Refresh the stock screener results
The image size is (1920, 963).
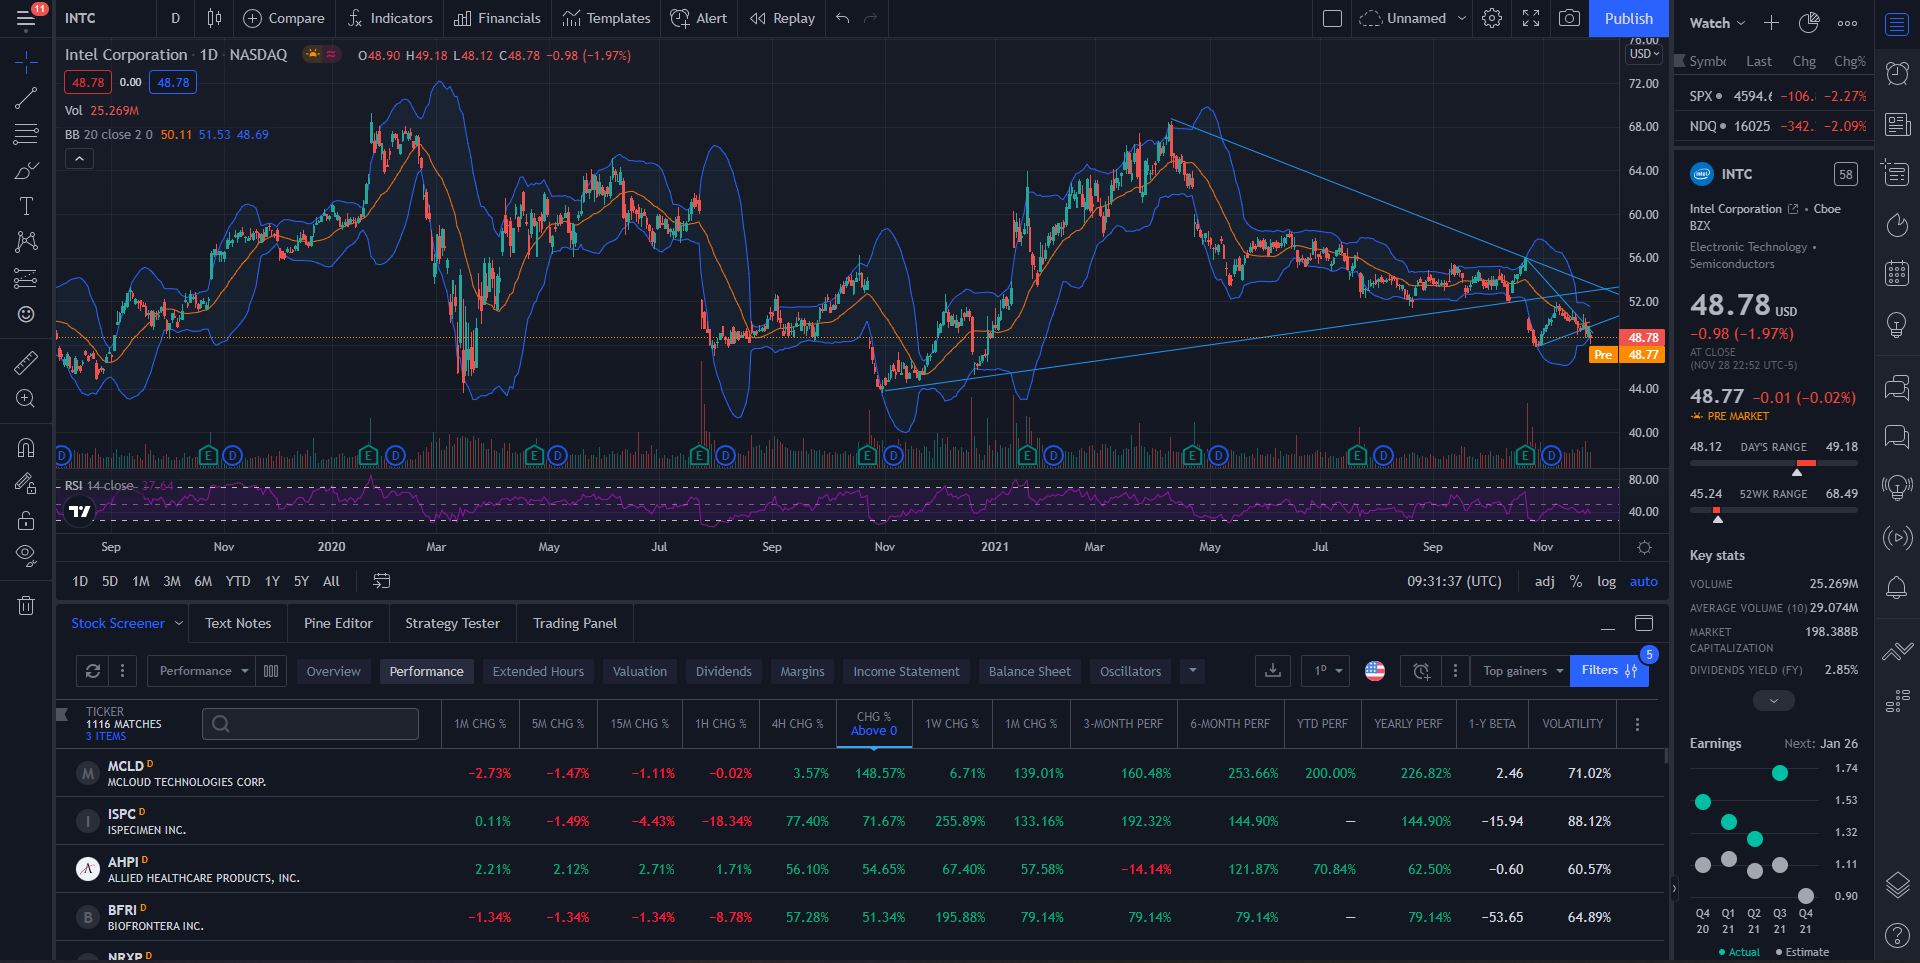pyautogui.click(x=93, y=671)
